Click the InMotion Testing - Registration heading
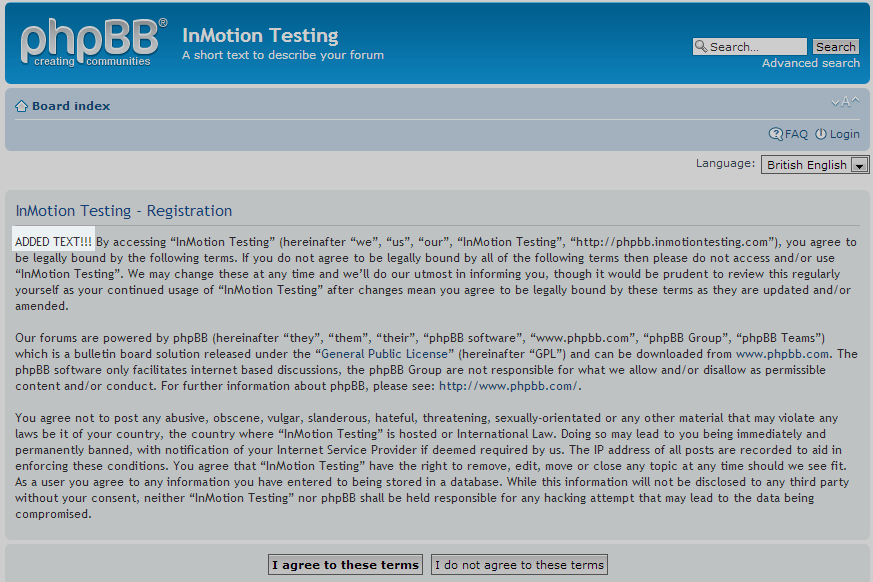873x582 pixels. [x=124, y=211]
